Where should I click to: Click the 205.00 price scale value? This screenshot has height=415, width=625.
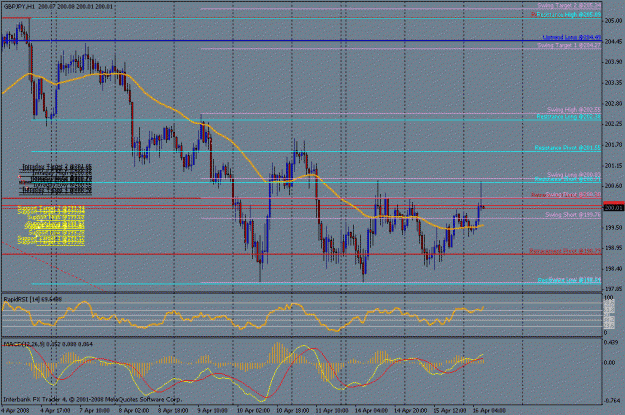click(x=613, y=21)
